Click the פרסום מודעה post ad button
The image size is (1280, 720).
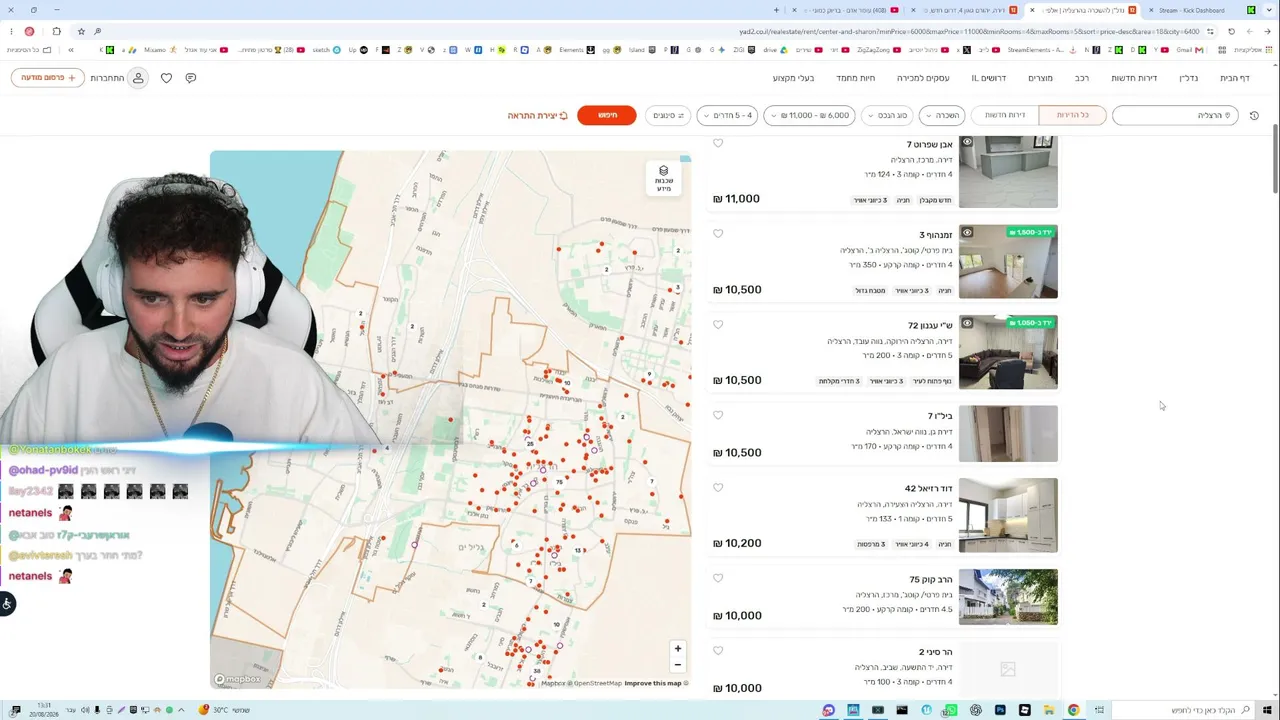tap(48, 78)
